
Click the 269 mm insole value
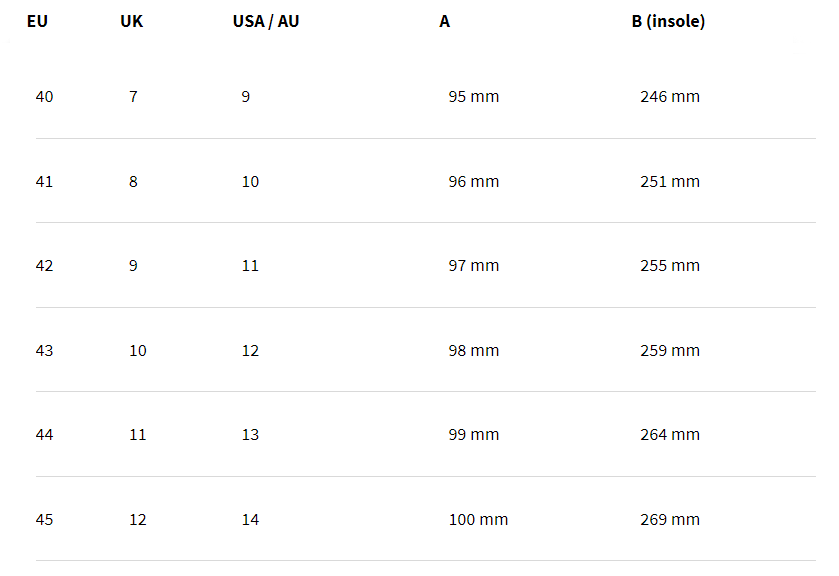[x=670, y=520]
